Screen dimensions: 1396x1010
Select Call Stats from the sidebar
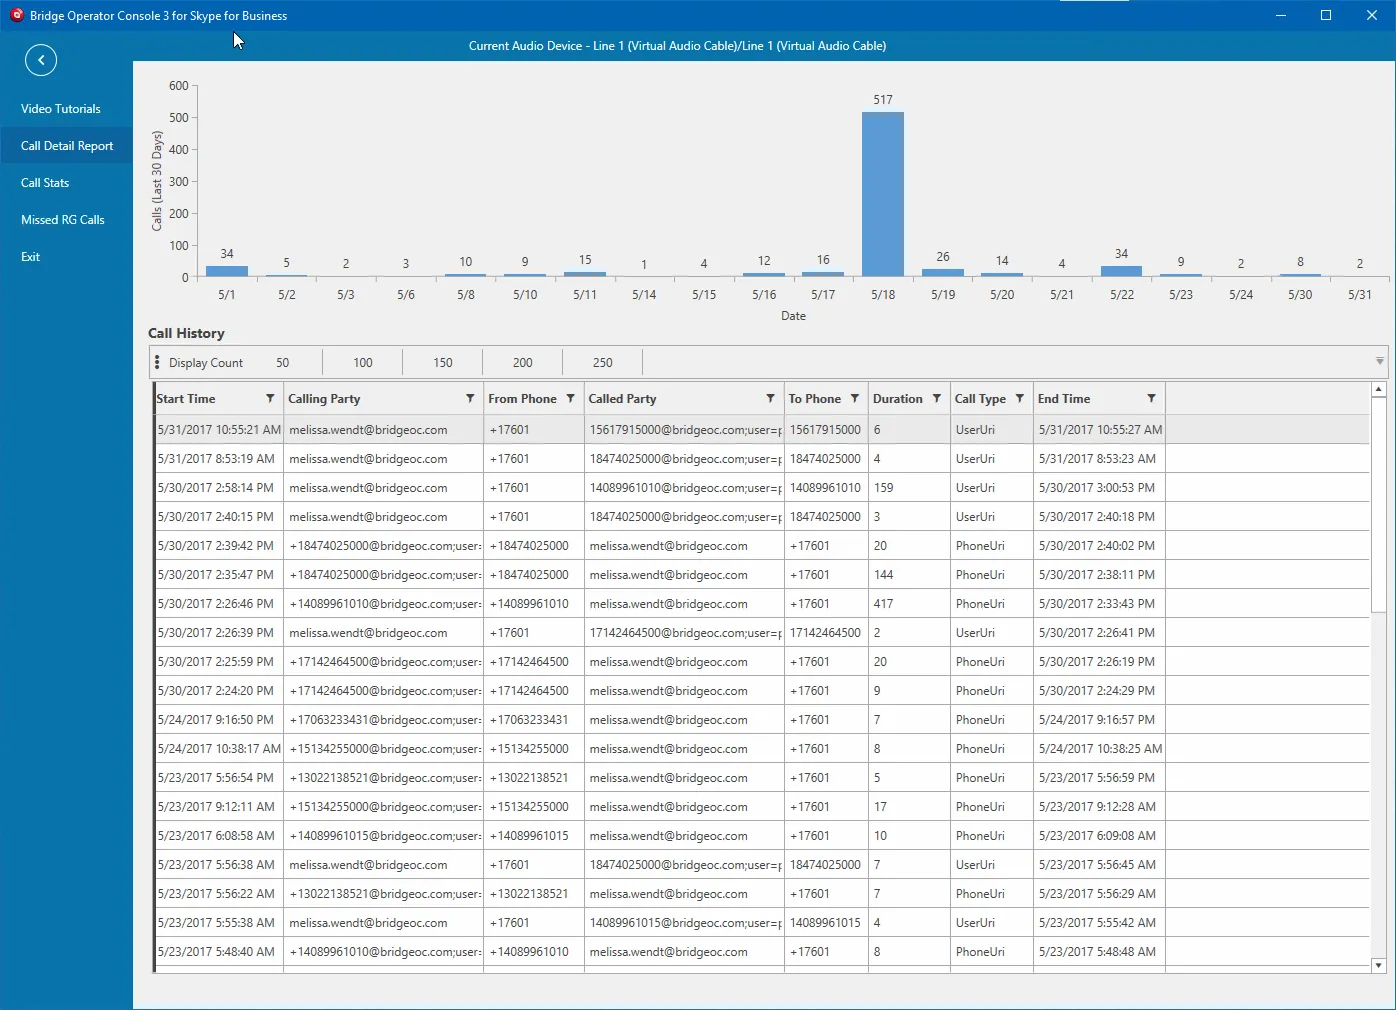(45, 183)
